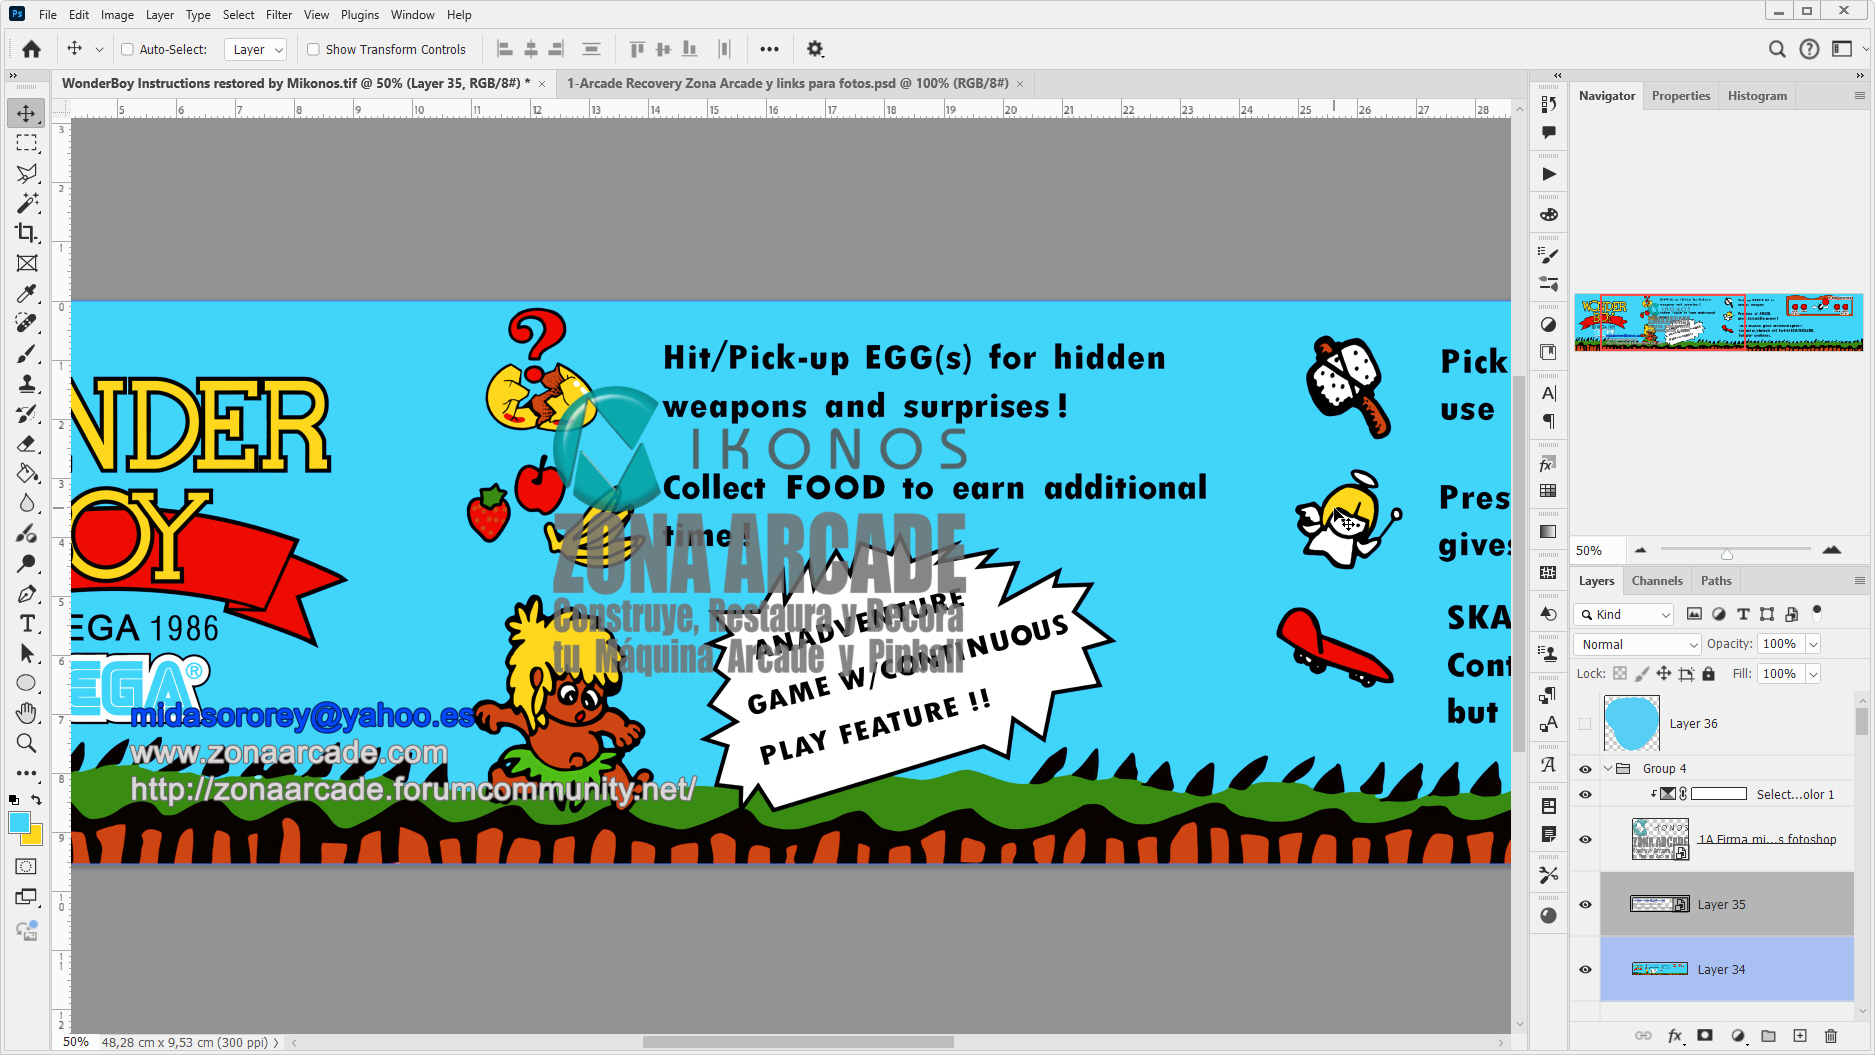Select the Rectangular Marquee tool
Viewport: 1875px width, 1055px height.
pos(27,143)
